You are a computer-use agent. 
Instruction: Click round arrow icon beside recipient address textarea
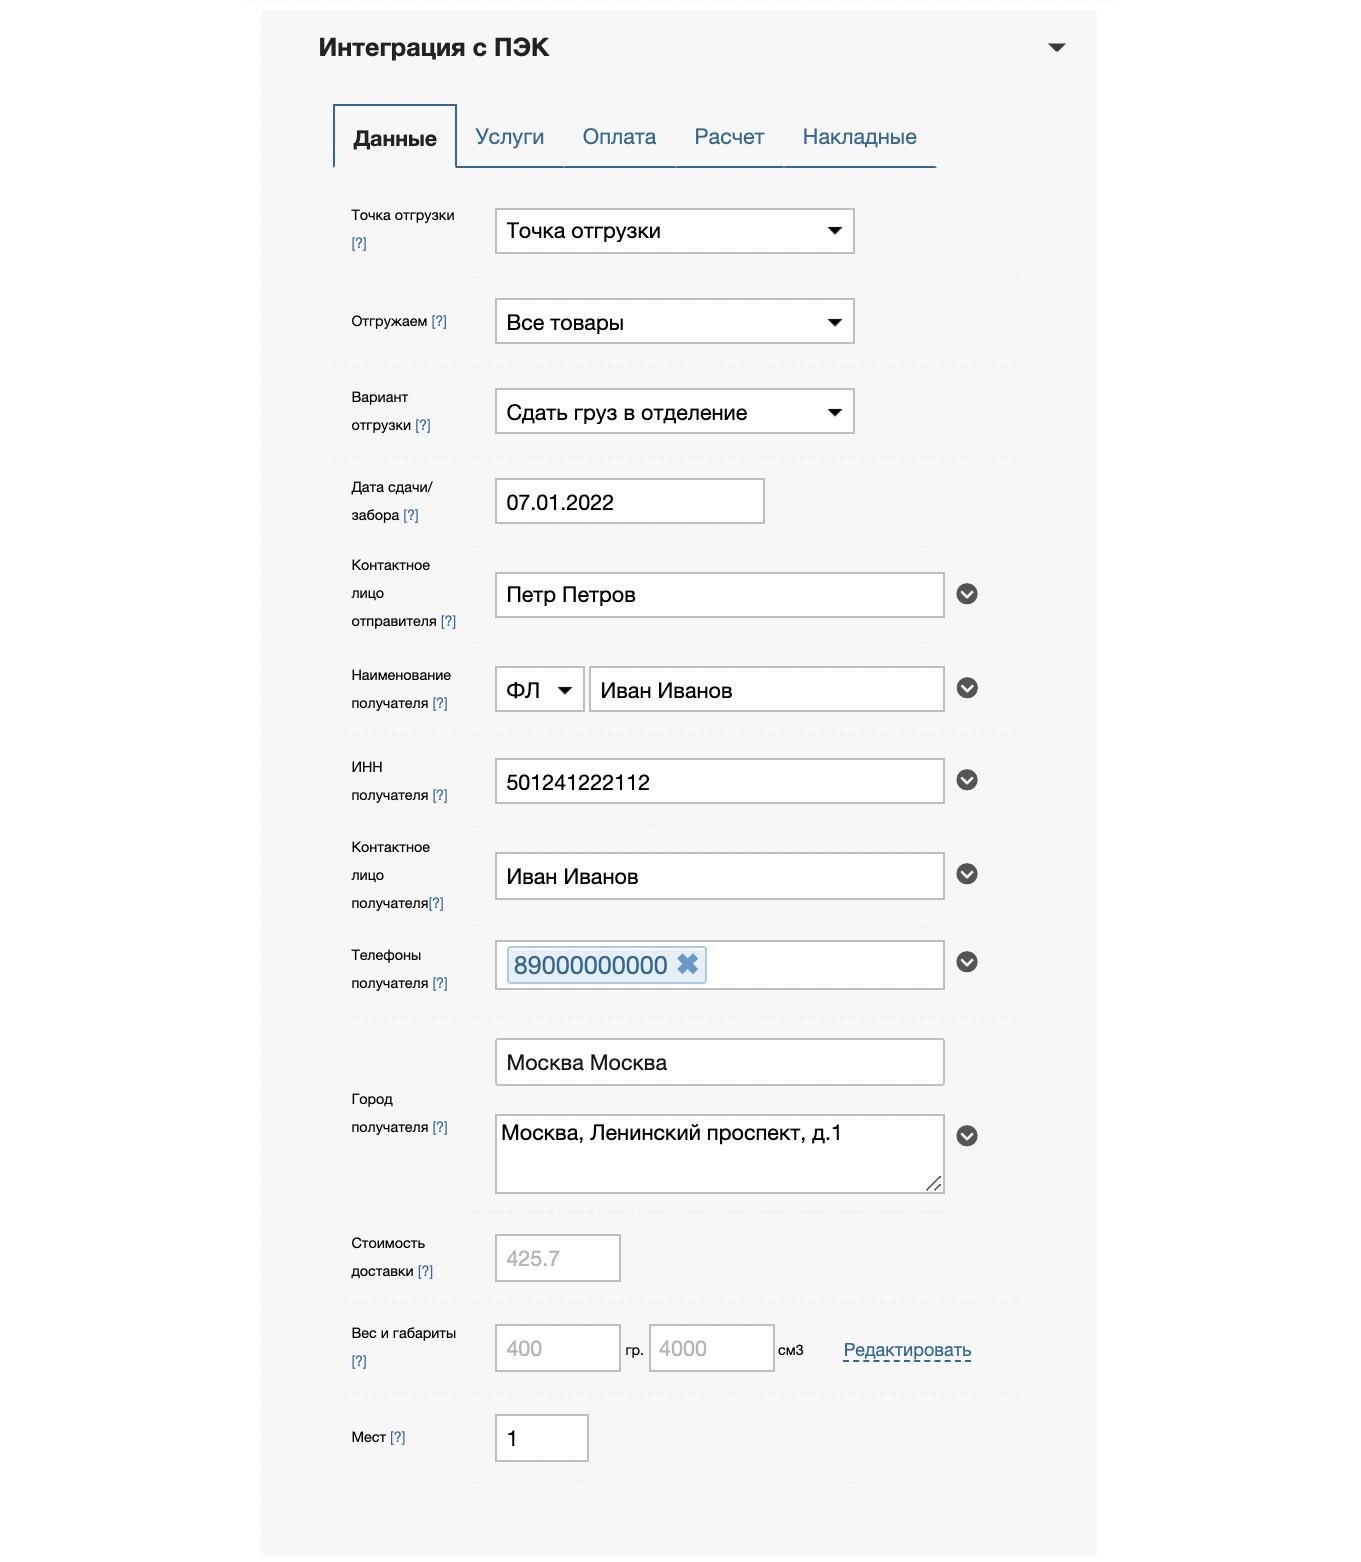966,1136
